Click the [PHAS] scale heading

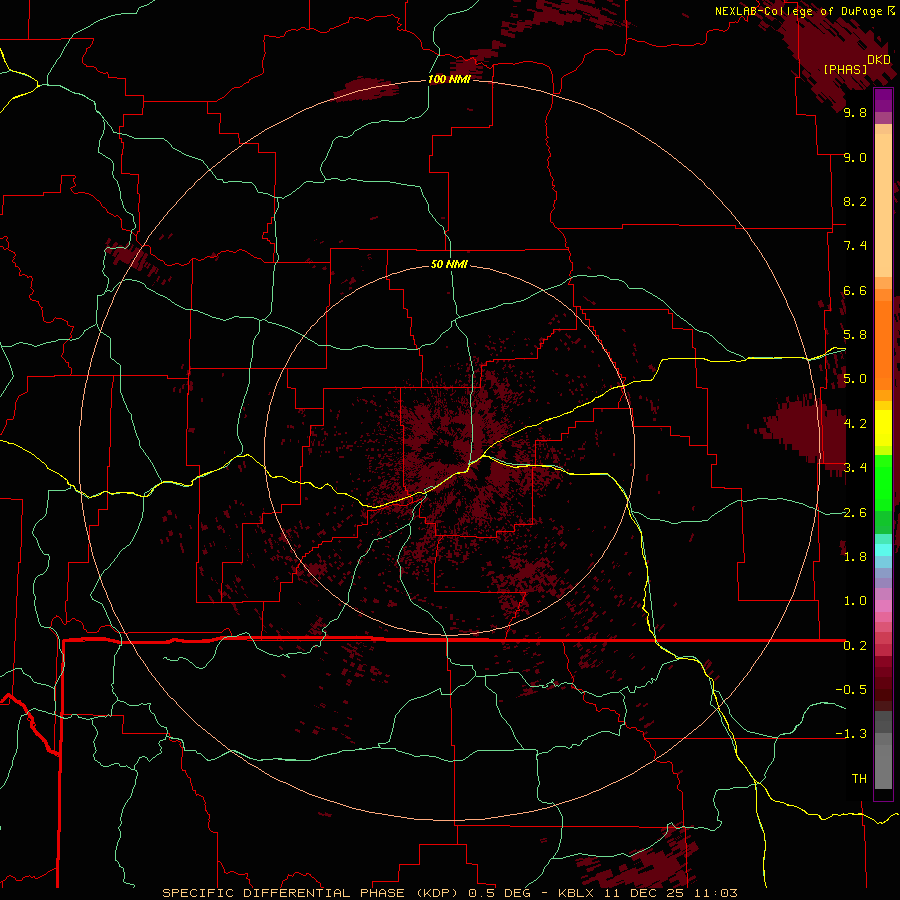tap(845, 69)
